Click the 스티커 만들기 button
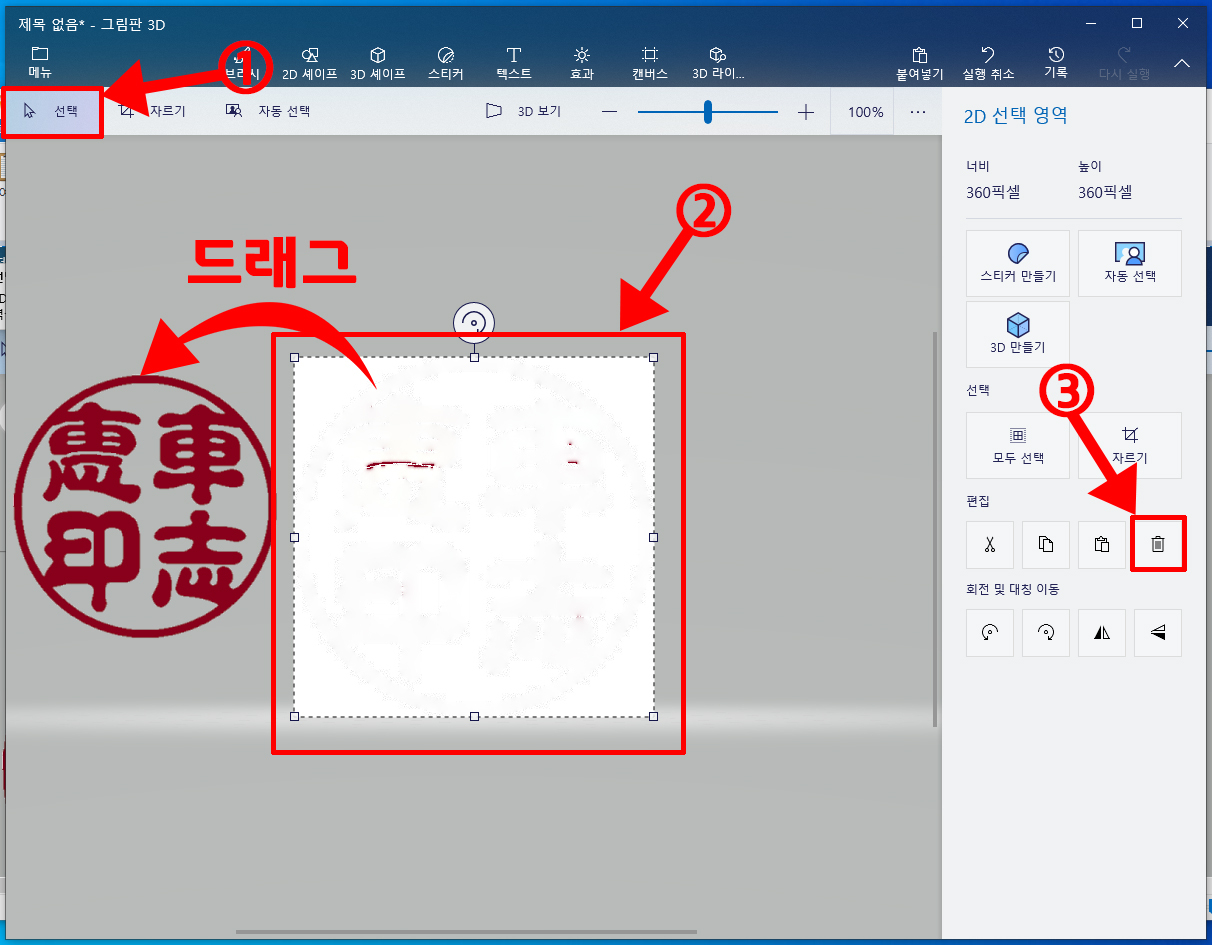 coord(1018,263)
